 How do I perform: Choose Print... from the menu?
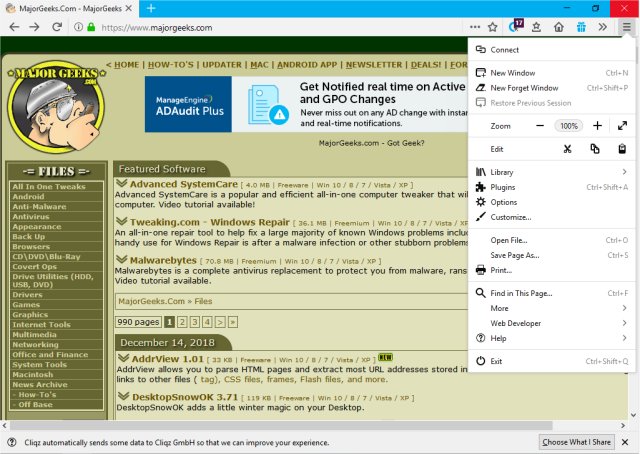coord(551,270)
